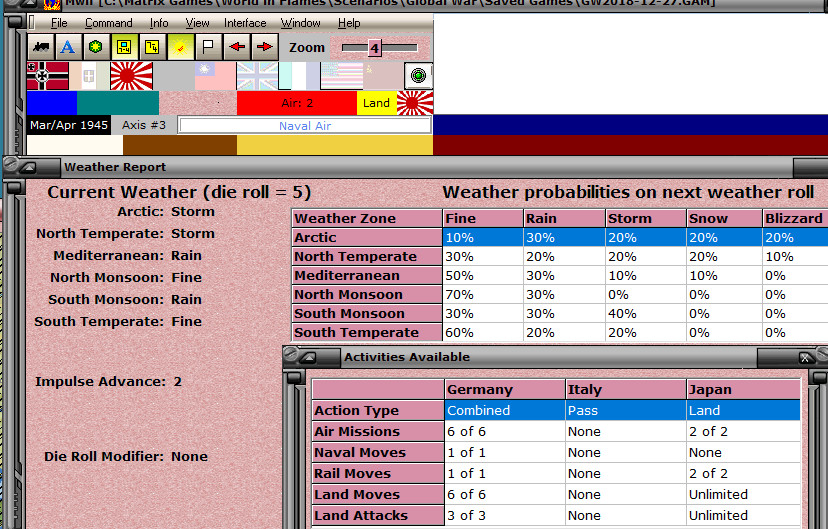The width and height of the screenshot is (828, 529).
Task: Select the Japanese rising sun flag in flags row
Action: click(131, 75)
